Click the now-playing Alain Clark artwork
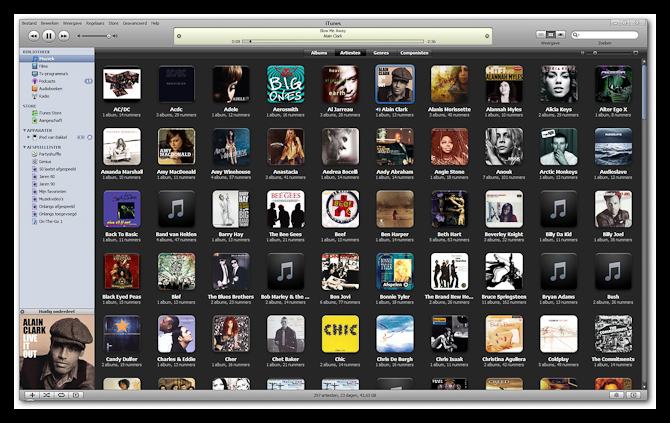 click(x=57, y=352)
